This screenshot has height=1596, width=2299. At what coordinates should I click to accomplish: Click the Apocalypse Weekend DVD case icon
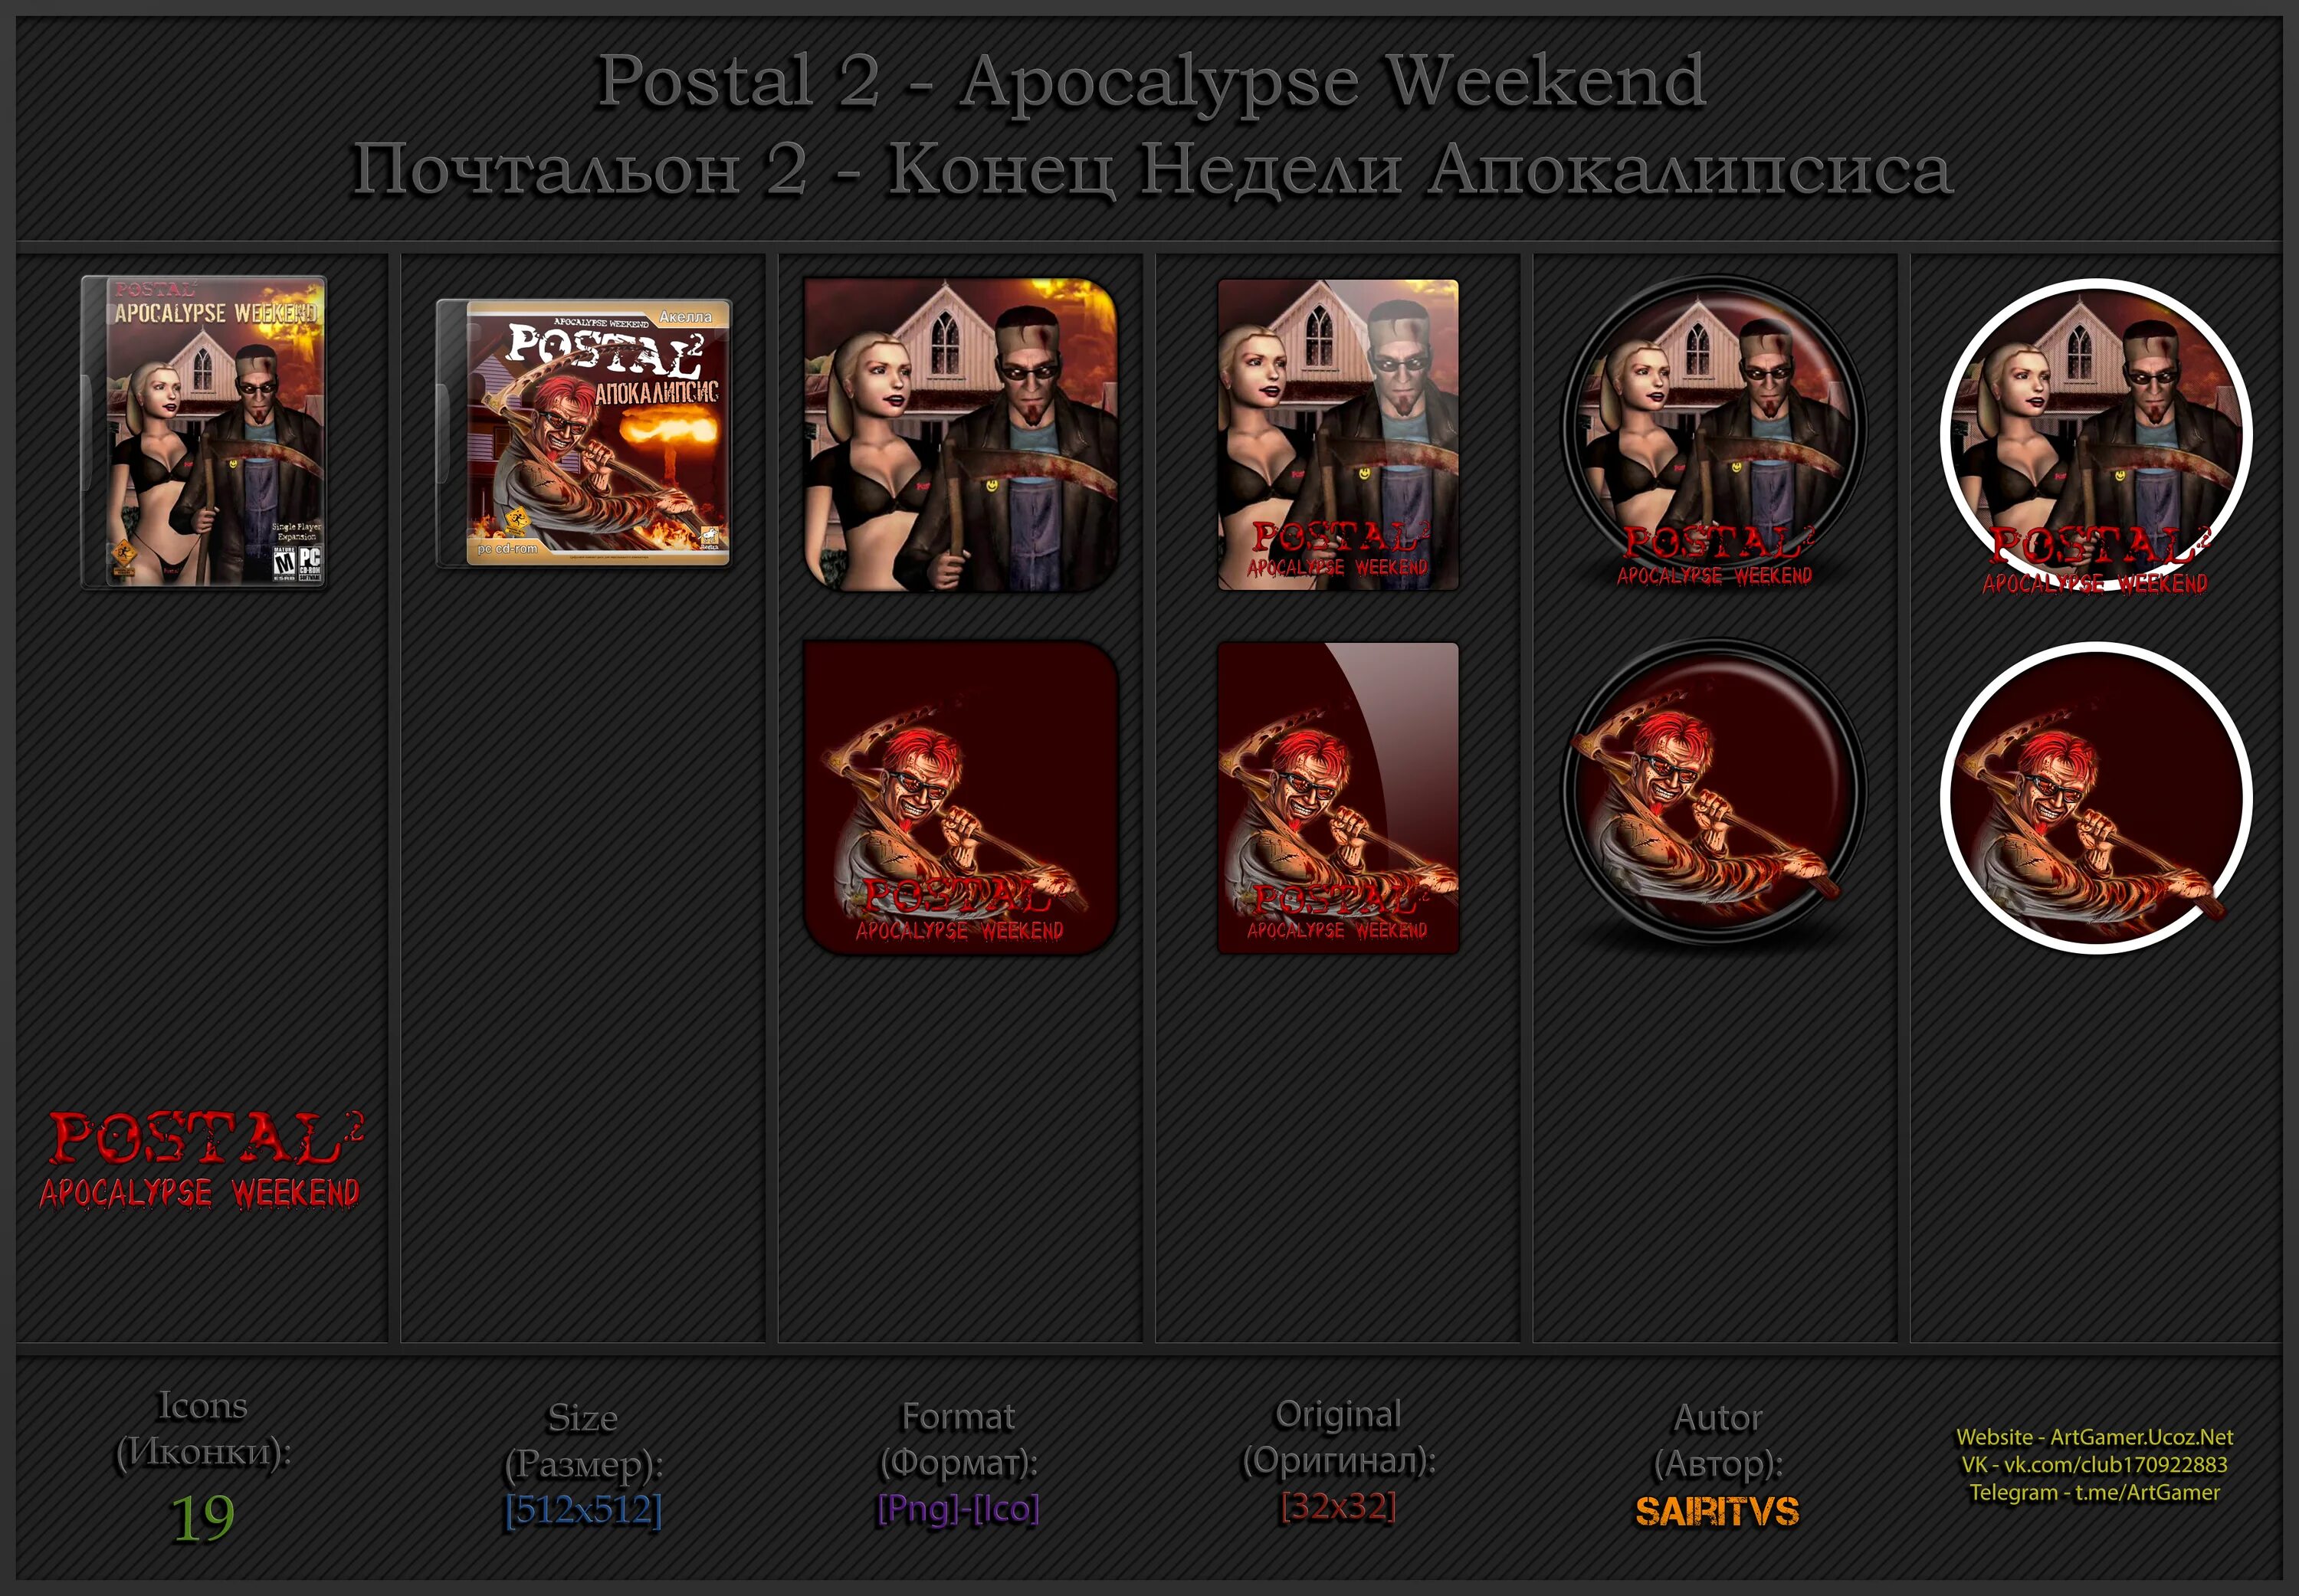(204, 432)
